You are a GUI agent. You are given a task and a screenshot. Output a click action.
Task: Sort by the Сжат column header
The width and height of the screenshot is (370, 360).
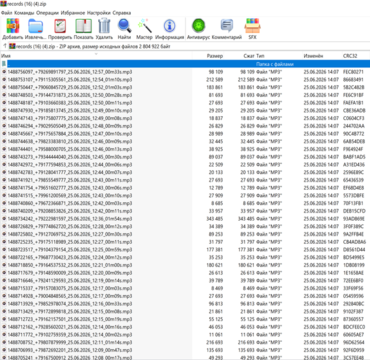(249, 56)
